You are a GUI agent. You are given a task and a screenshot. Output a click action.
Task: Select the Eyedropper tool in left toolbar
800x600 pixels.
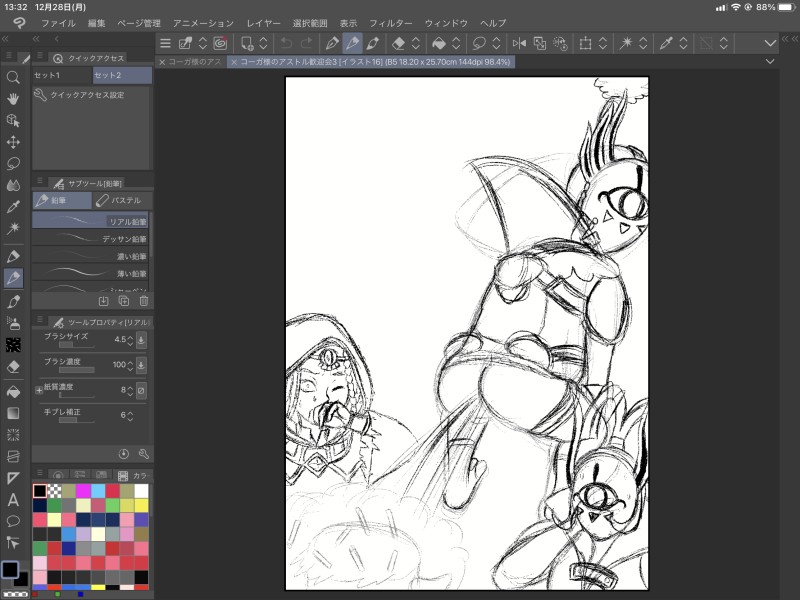point(13,207)
